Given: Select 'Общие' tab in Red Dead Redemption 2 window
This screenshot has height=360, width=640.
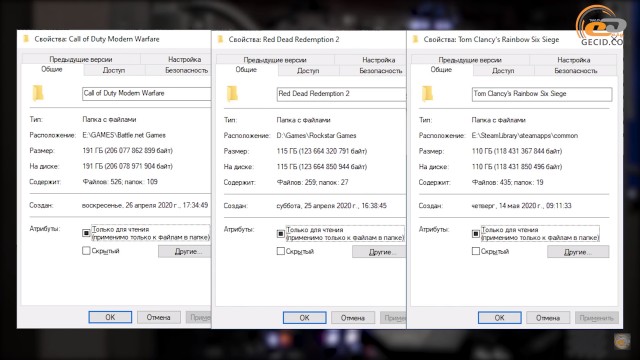Looking at the screenshot, I should [246, 70].
